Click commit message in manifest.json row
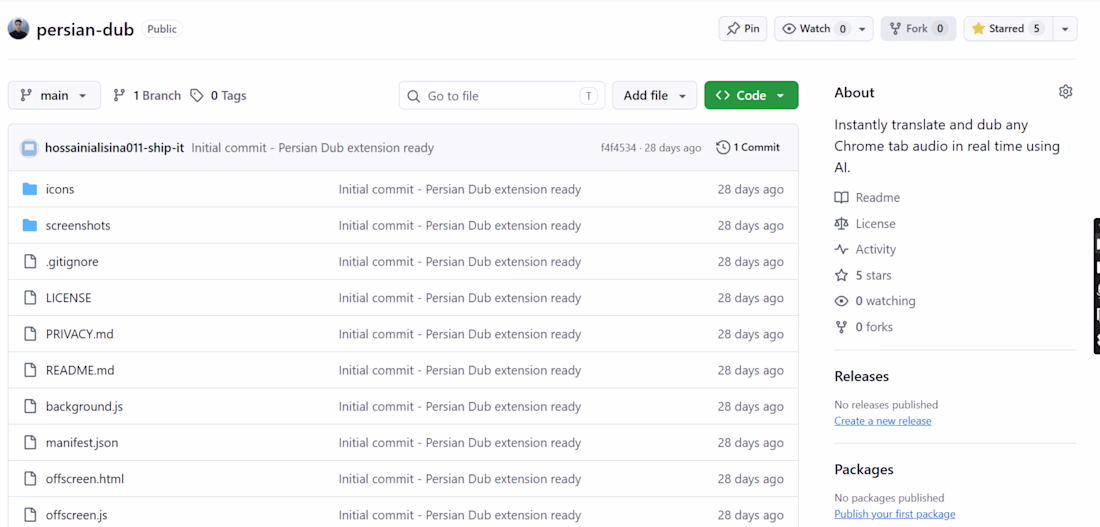Image resolution: width=1100 pixels, height=527 pixels. click(x=460, y=443)
